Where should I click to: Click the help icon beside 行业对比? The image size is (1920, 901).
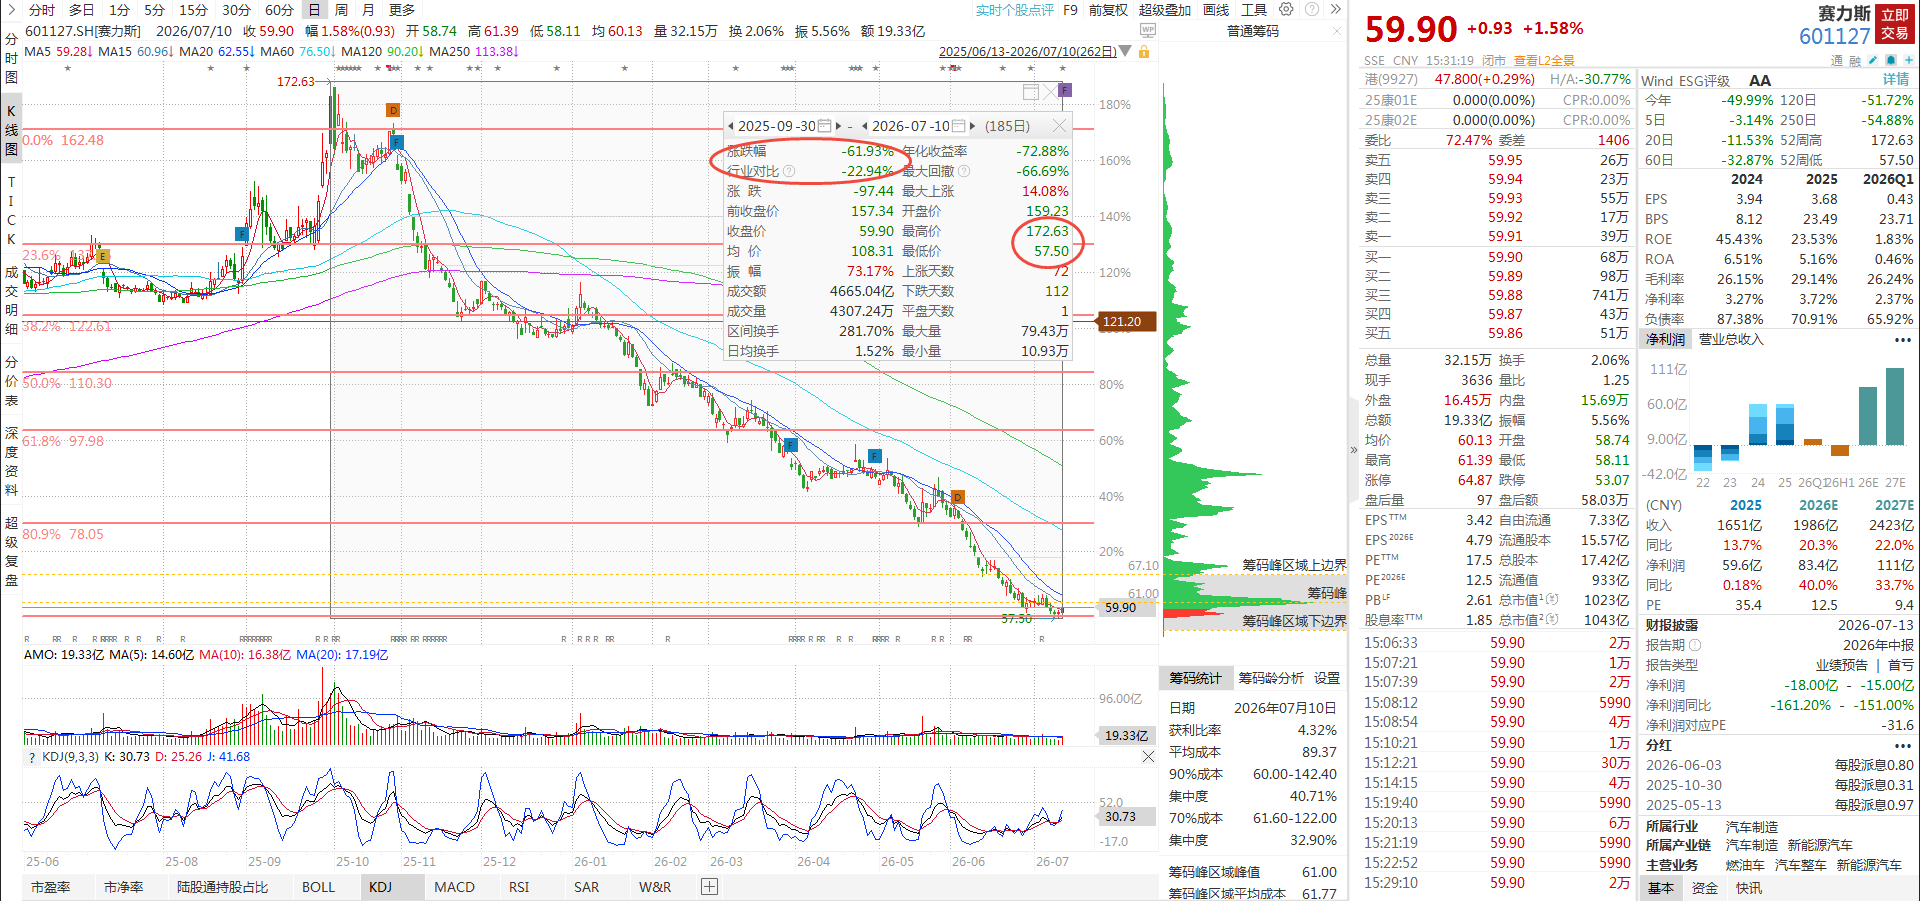tap(789, 171)
